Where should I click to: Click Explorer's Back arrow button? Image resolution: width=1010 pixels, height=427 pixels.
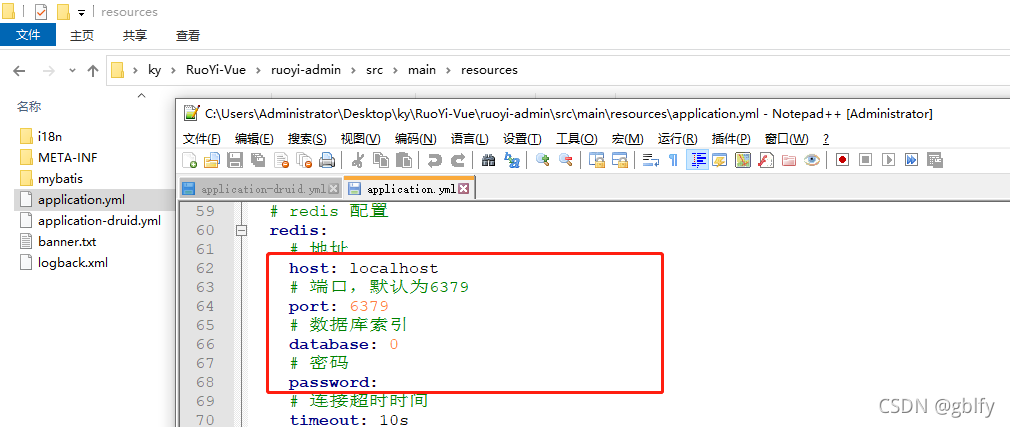click(x=19, y=70)
